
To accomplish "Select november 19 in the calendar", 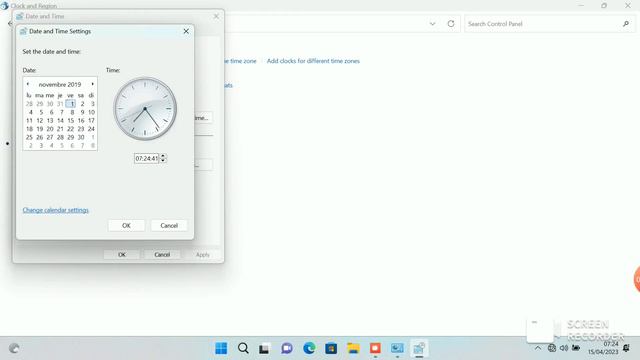I will click(x=40, y=129).
